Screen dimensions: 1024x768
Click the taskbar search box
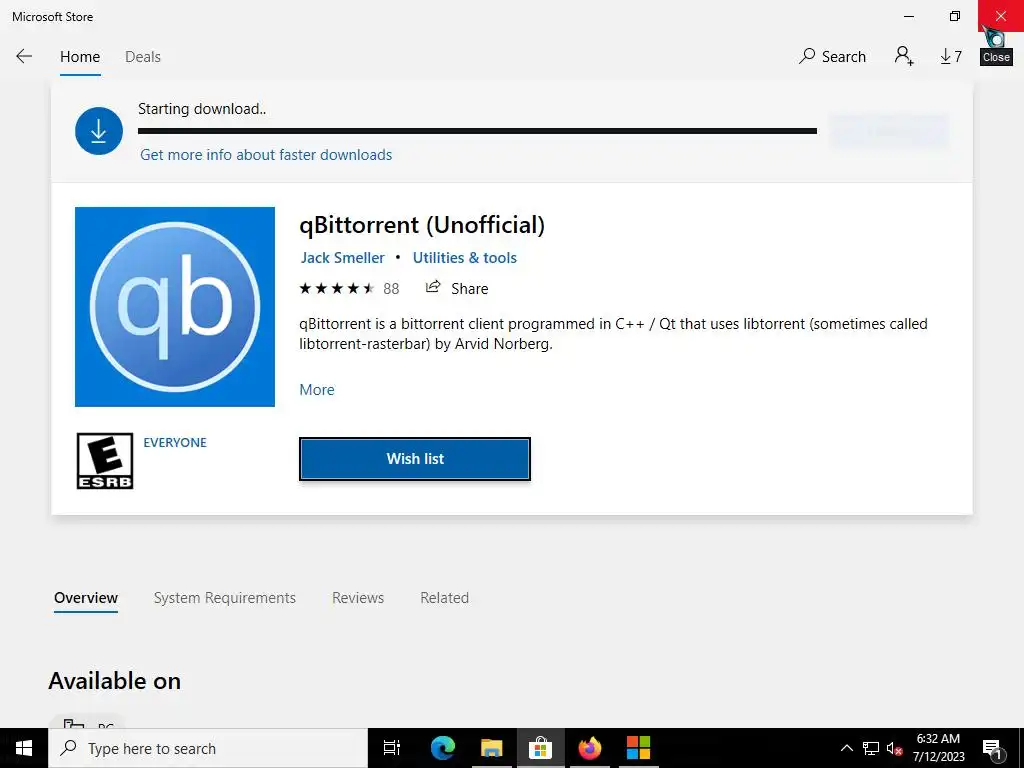coord(208,748)
